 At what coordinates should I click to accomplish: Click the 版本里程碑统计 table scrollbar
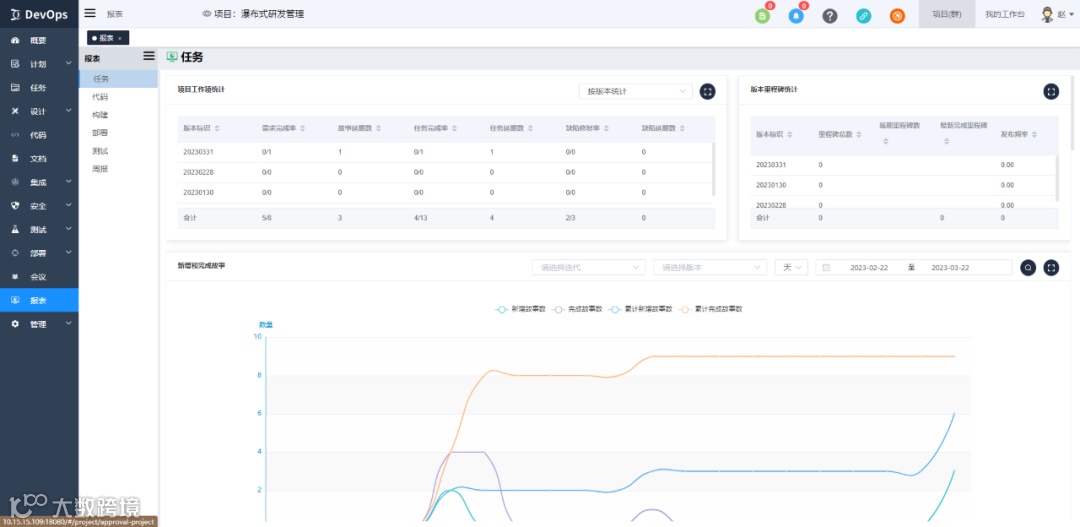[x=1058, y=178]
